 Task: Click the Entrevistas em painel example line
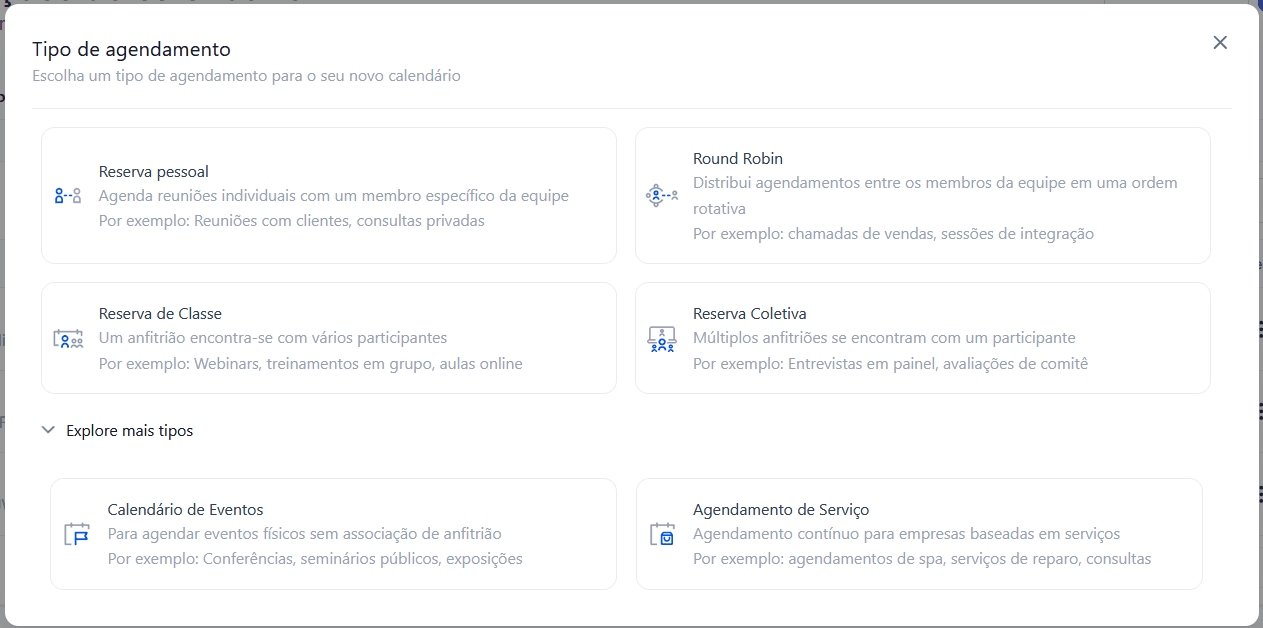(x=890, y=364)
